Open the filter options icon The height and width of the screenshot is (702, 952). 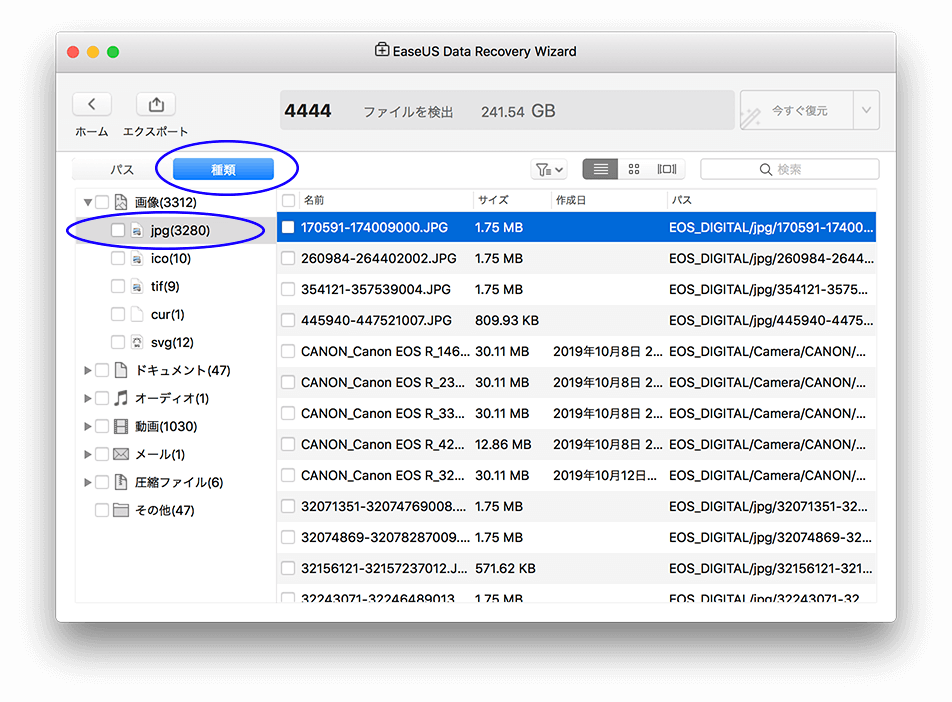coord(549,169)
